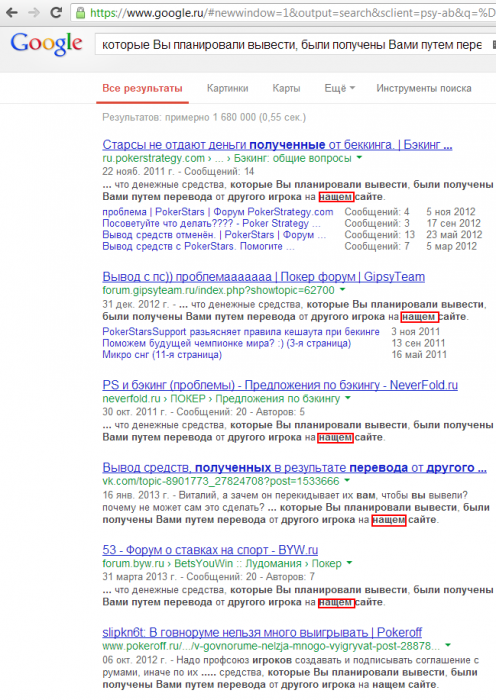Open Инструменты поиска search tools
The height and width of the screenshot is (700, 496).
pyautogui.click(x=424, y=88)
